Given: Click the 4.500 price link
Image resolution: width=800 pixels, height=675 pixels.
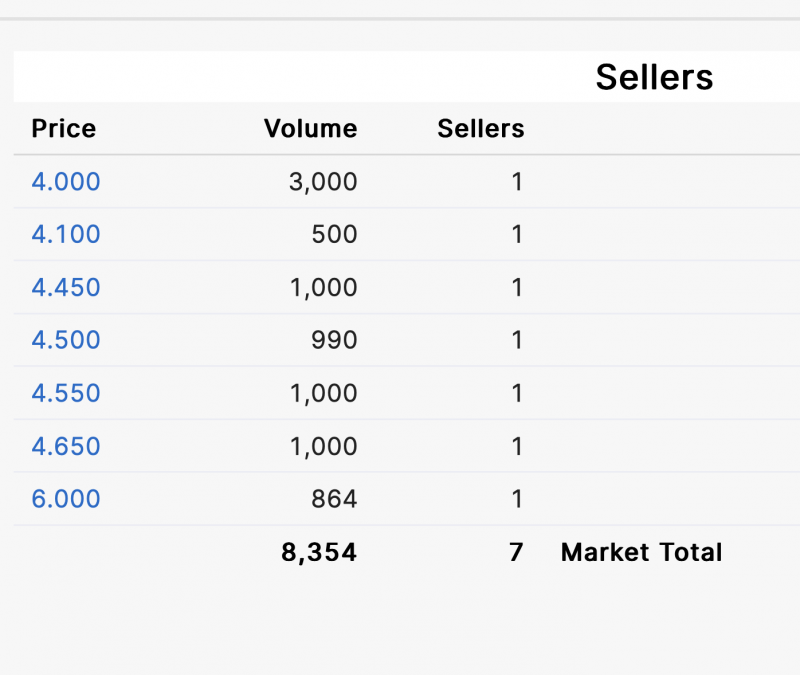Looking at the screenshot, I should pos(66,340).
